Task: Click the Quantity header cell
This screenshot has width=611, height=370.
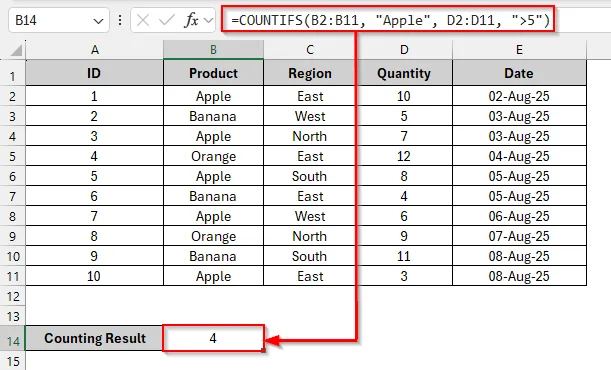Action: (x=404, y=73)
